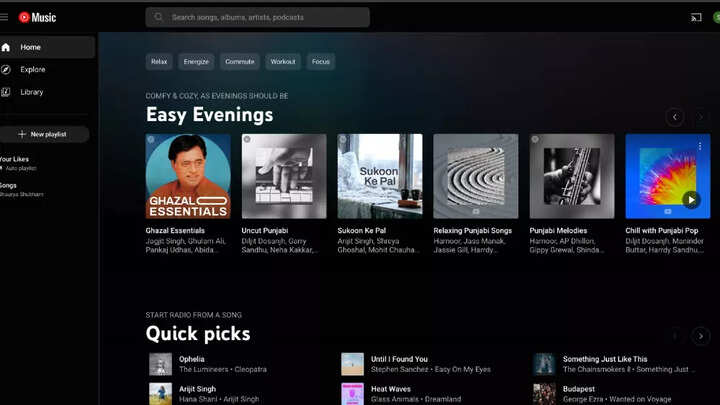Play Chill with Punjabi Pop playlist
This screenshot has height=405, width=720.
(x=690, y=199)
